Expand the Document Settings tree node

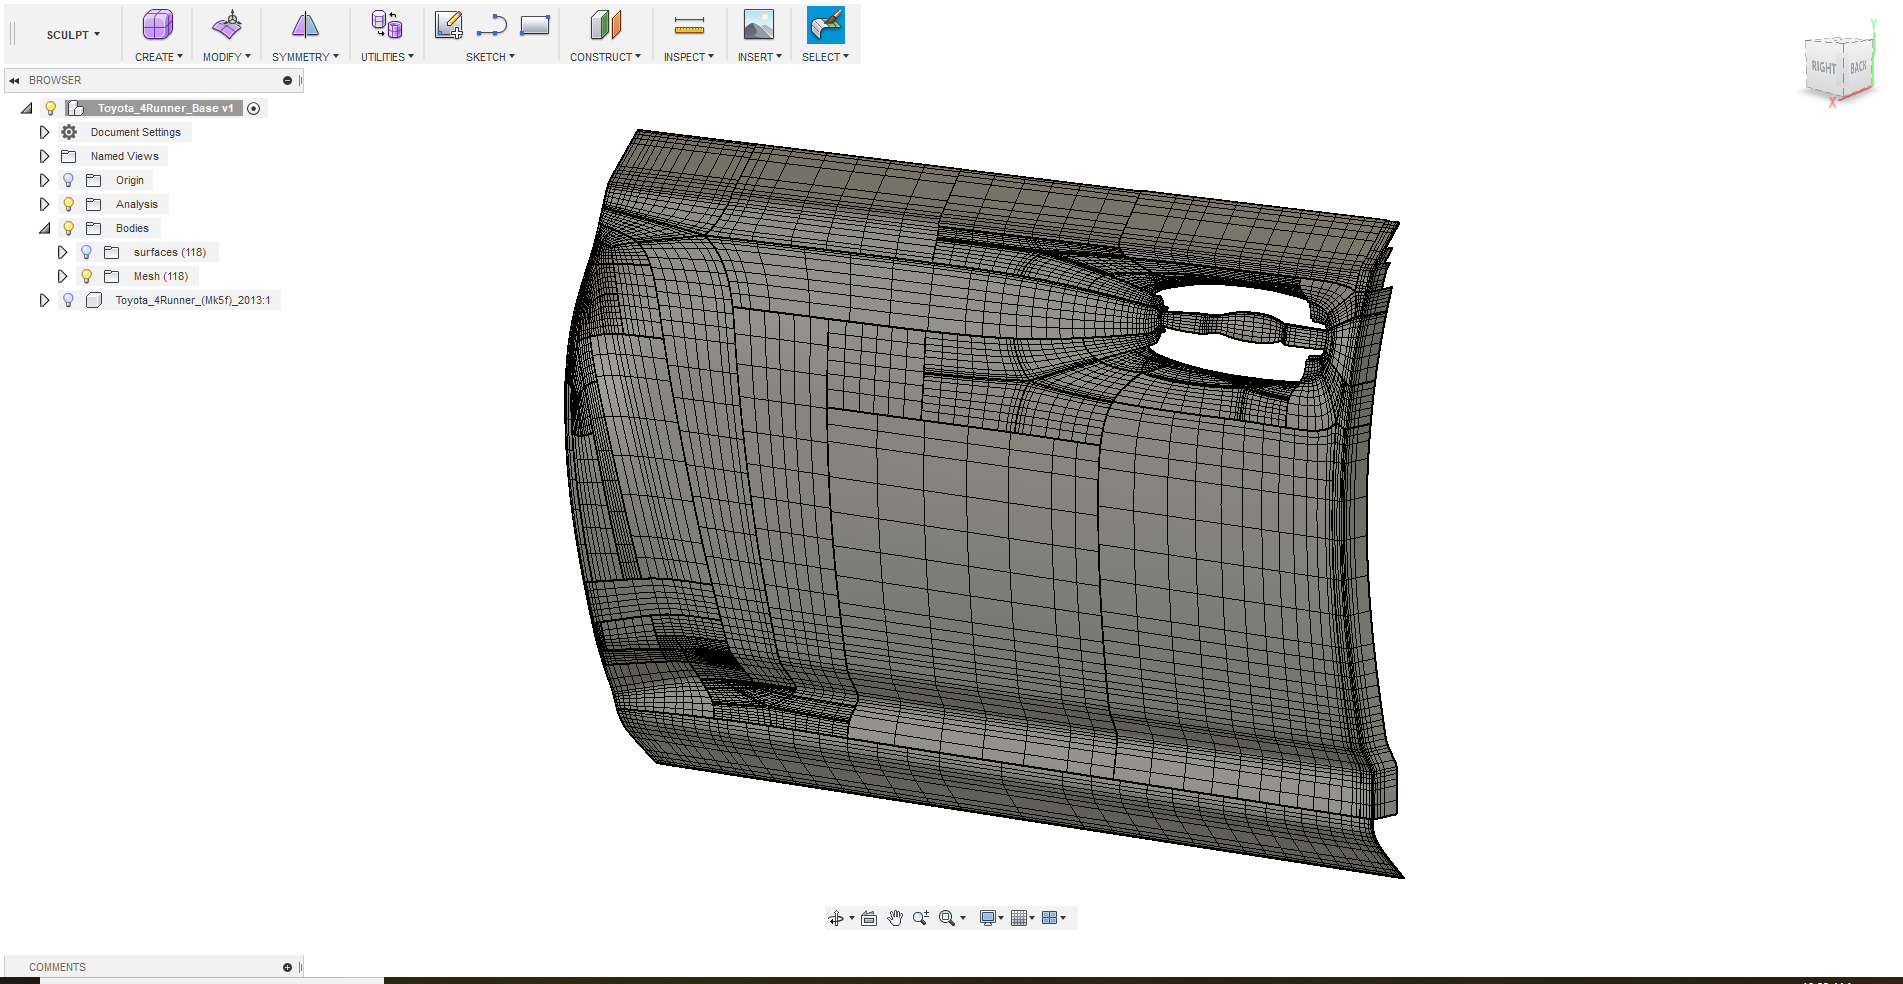tap(44, 132)
